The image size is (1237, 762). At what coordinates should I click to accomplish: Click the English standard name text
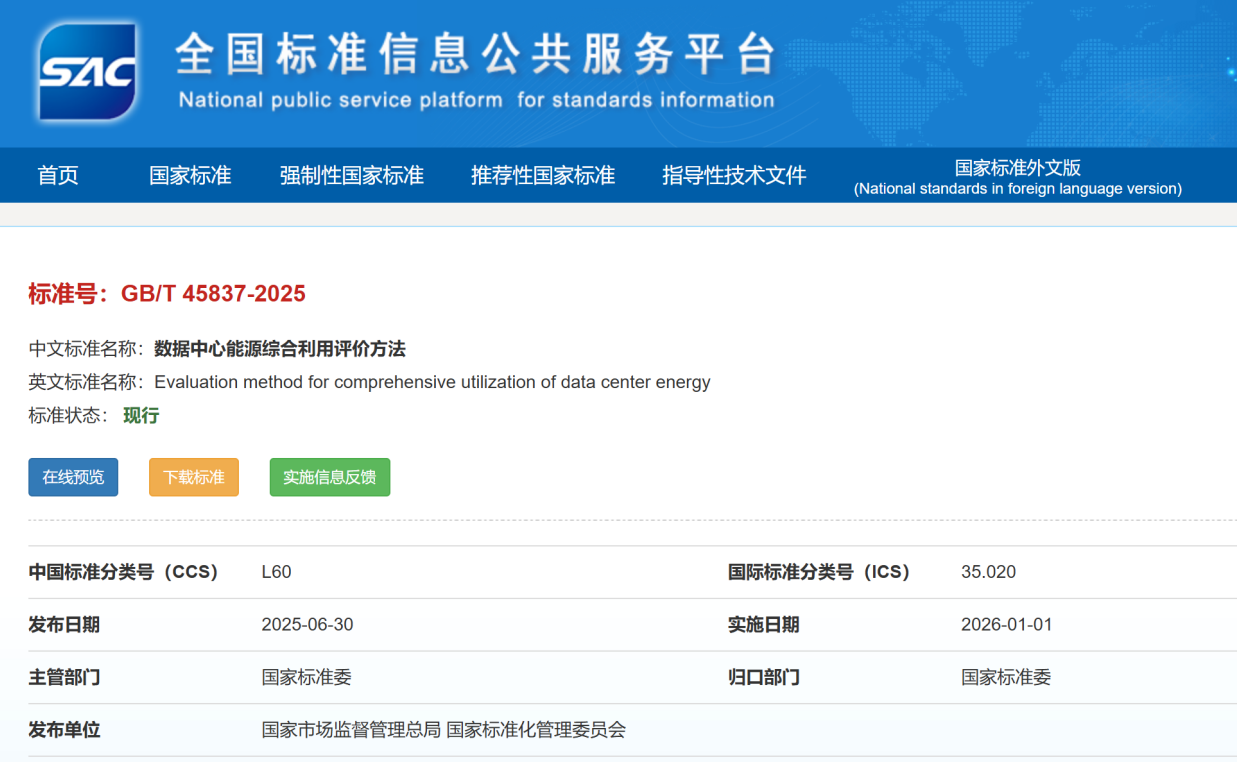coord(432,382)
